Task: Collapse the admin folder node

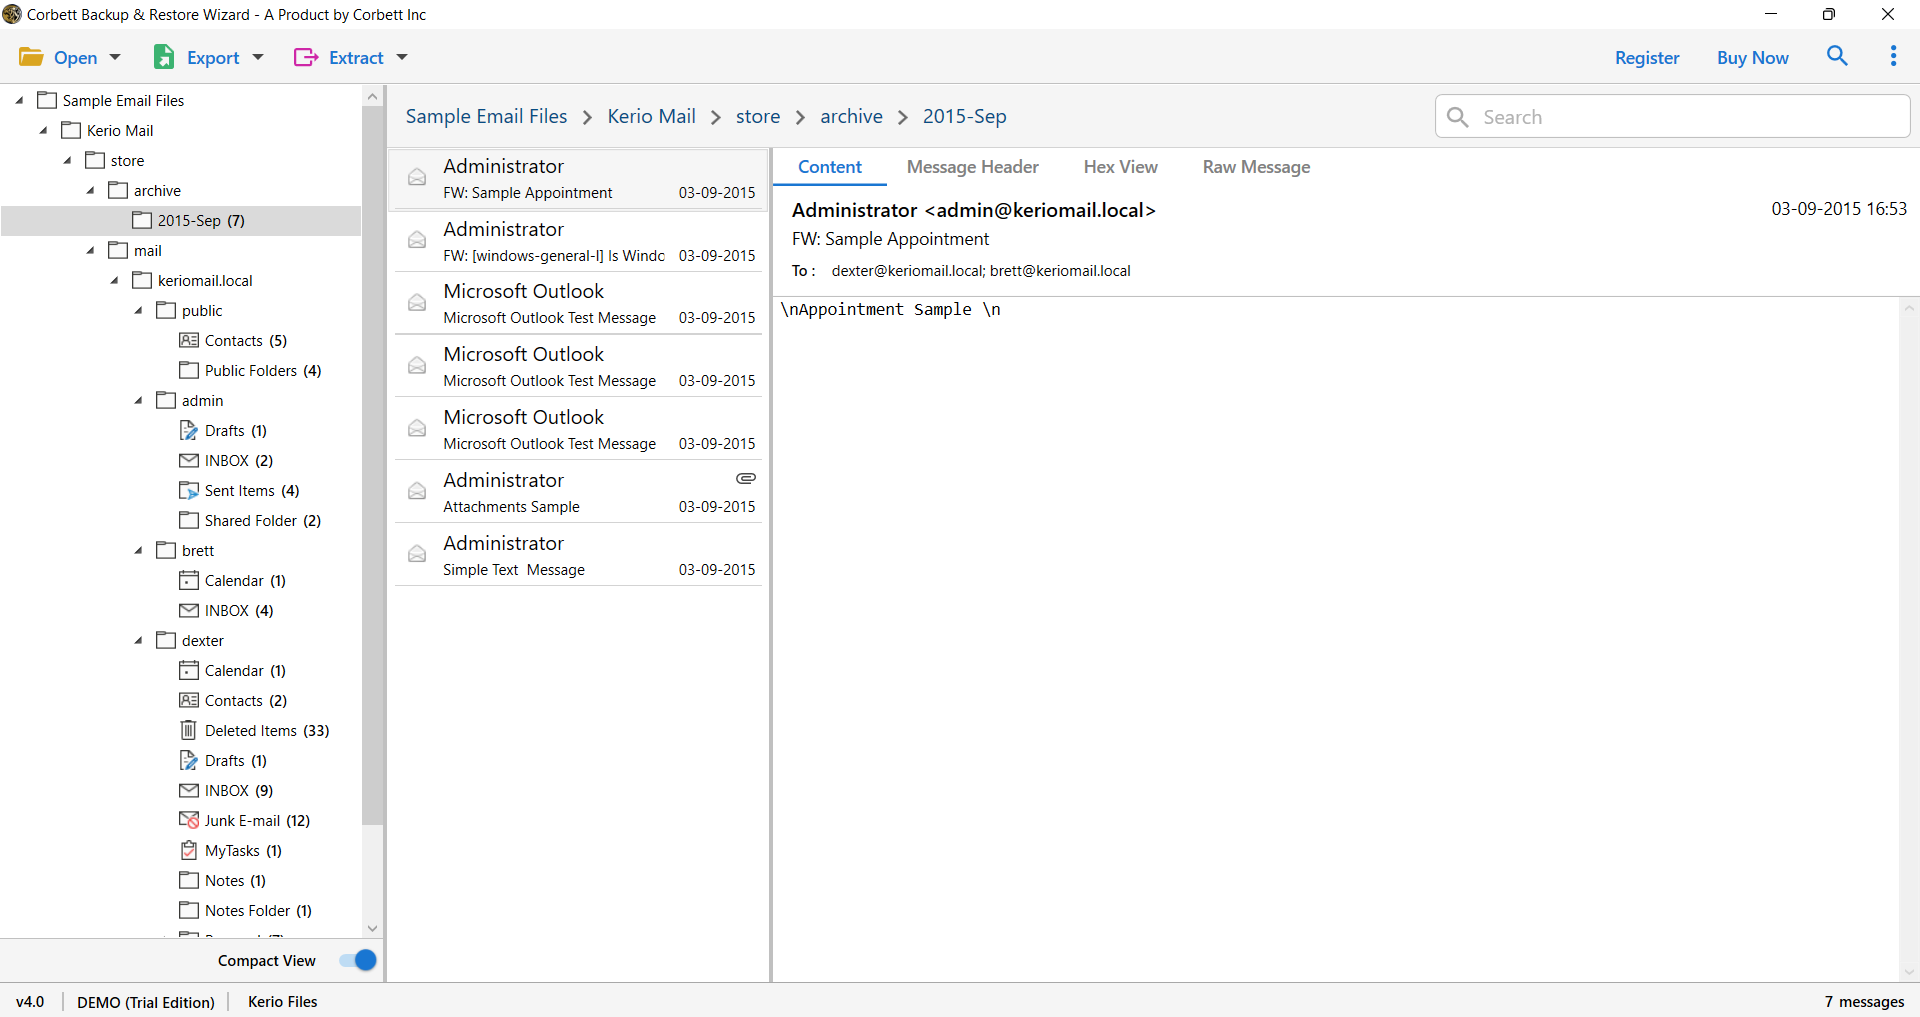Action: click(x=139, y=400)
